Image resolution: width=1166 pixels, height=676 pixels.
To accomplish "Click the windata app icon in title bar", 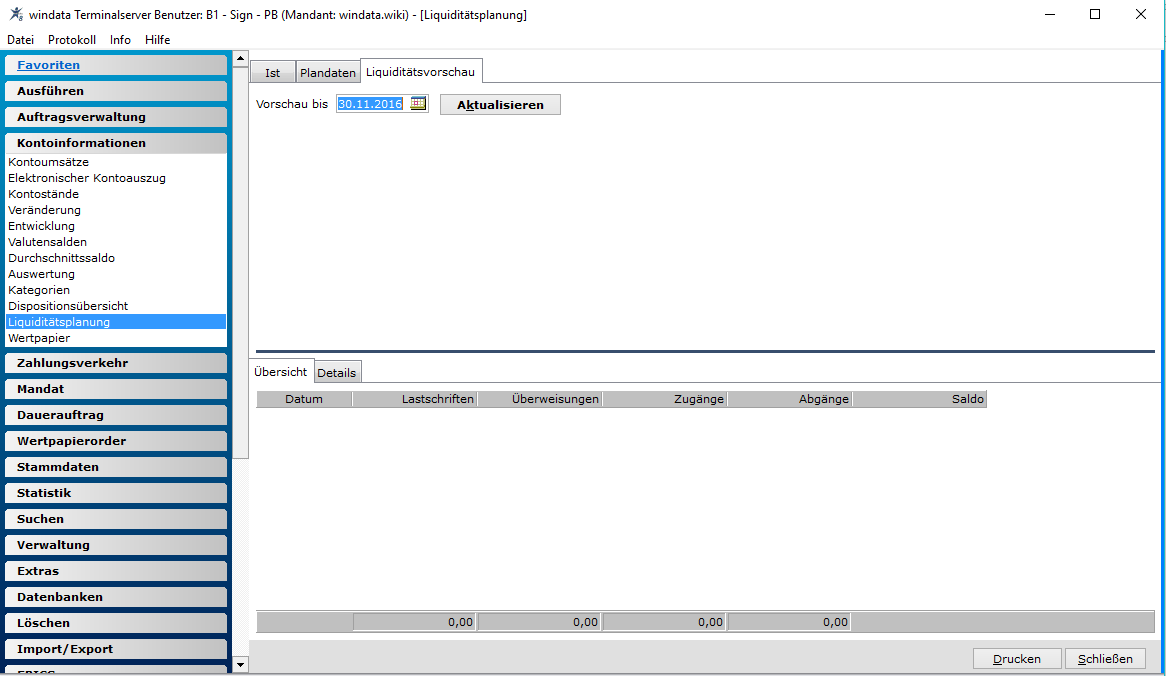I will [x=16, y=14].
